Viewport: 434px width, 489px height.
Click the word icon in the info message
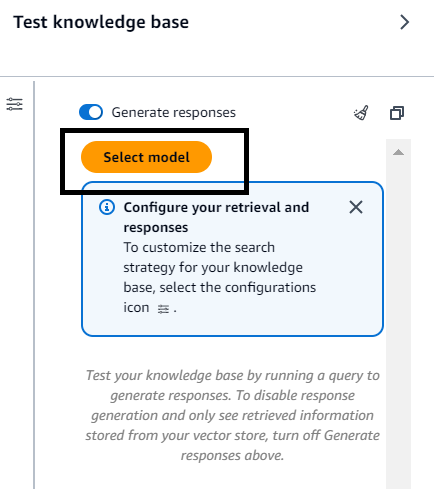coord(136,307)
